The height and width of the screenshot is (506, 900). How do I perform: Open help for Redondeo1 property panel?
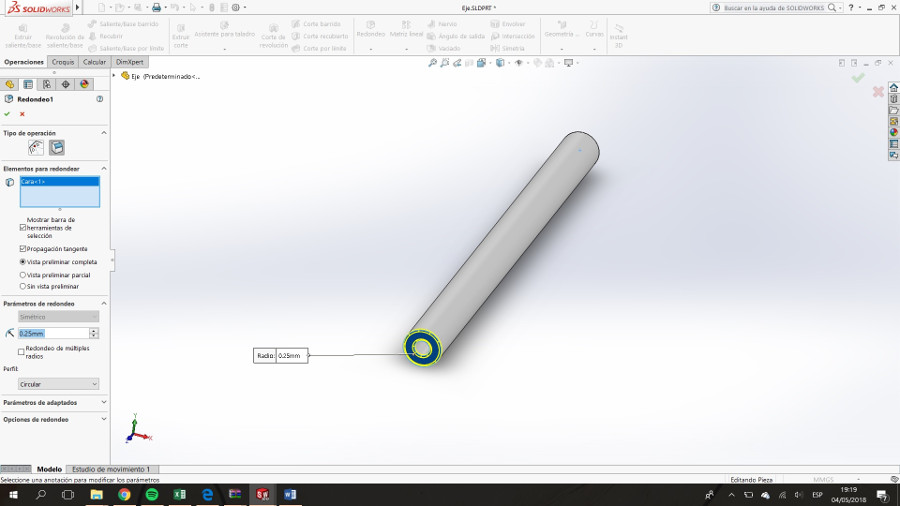100,99
